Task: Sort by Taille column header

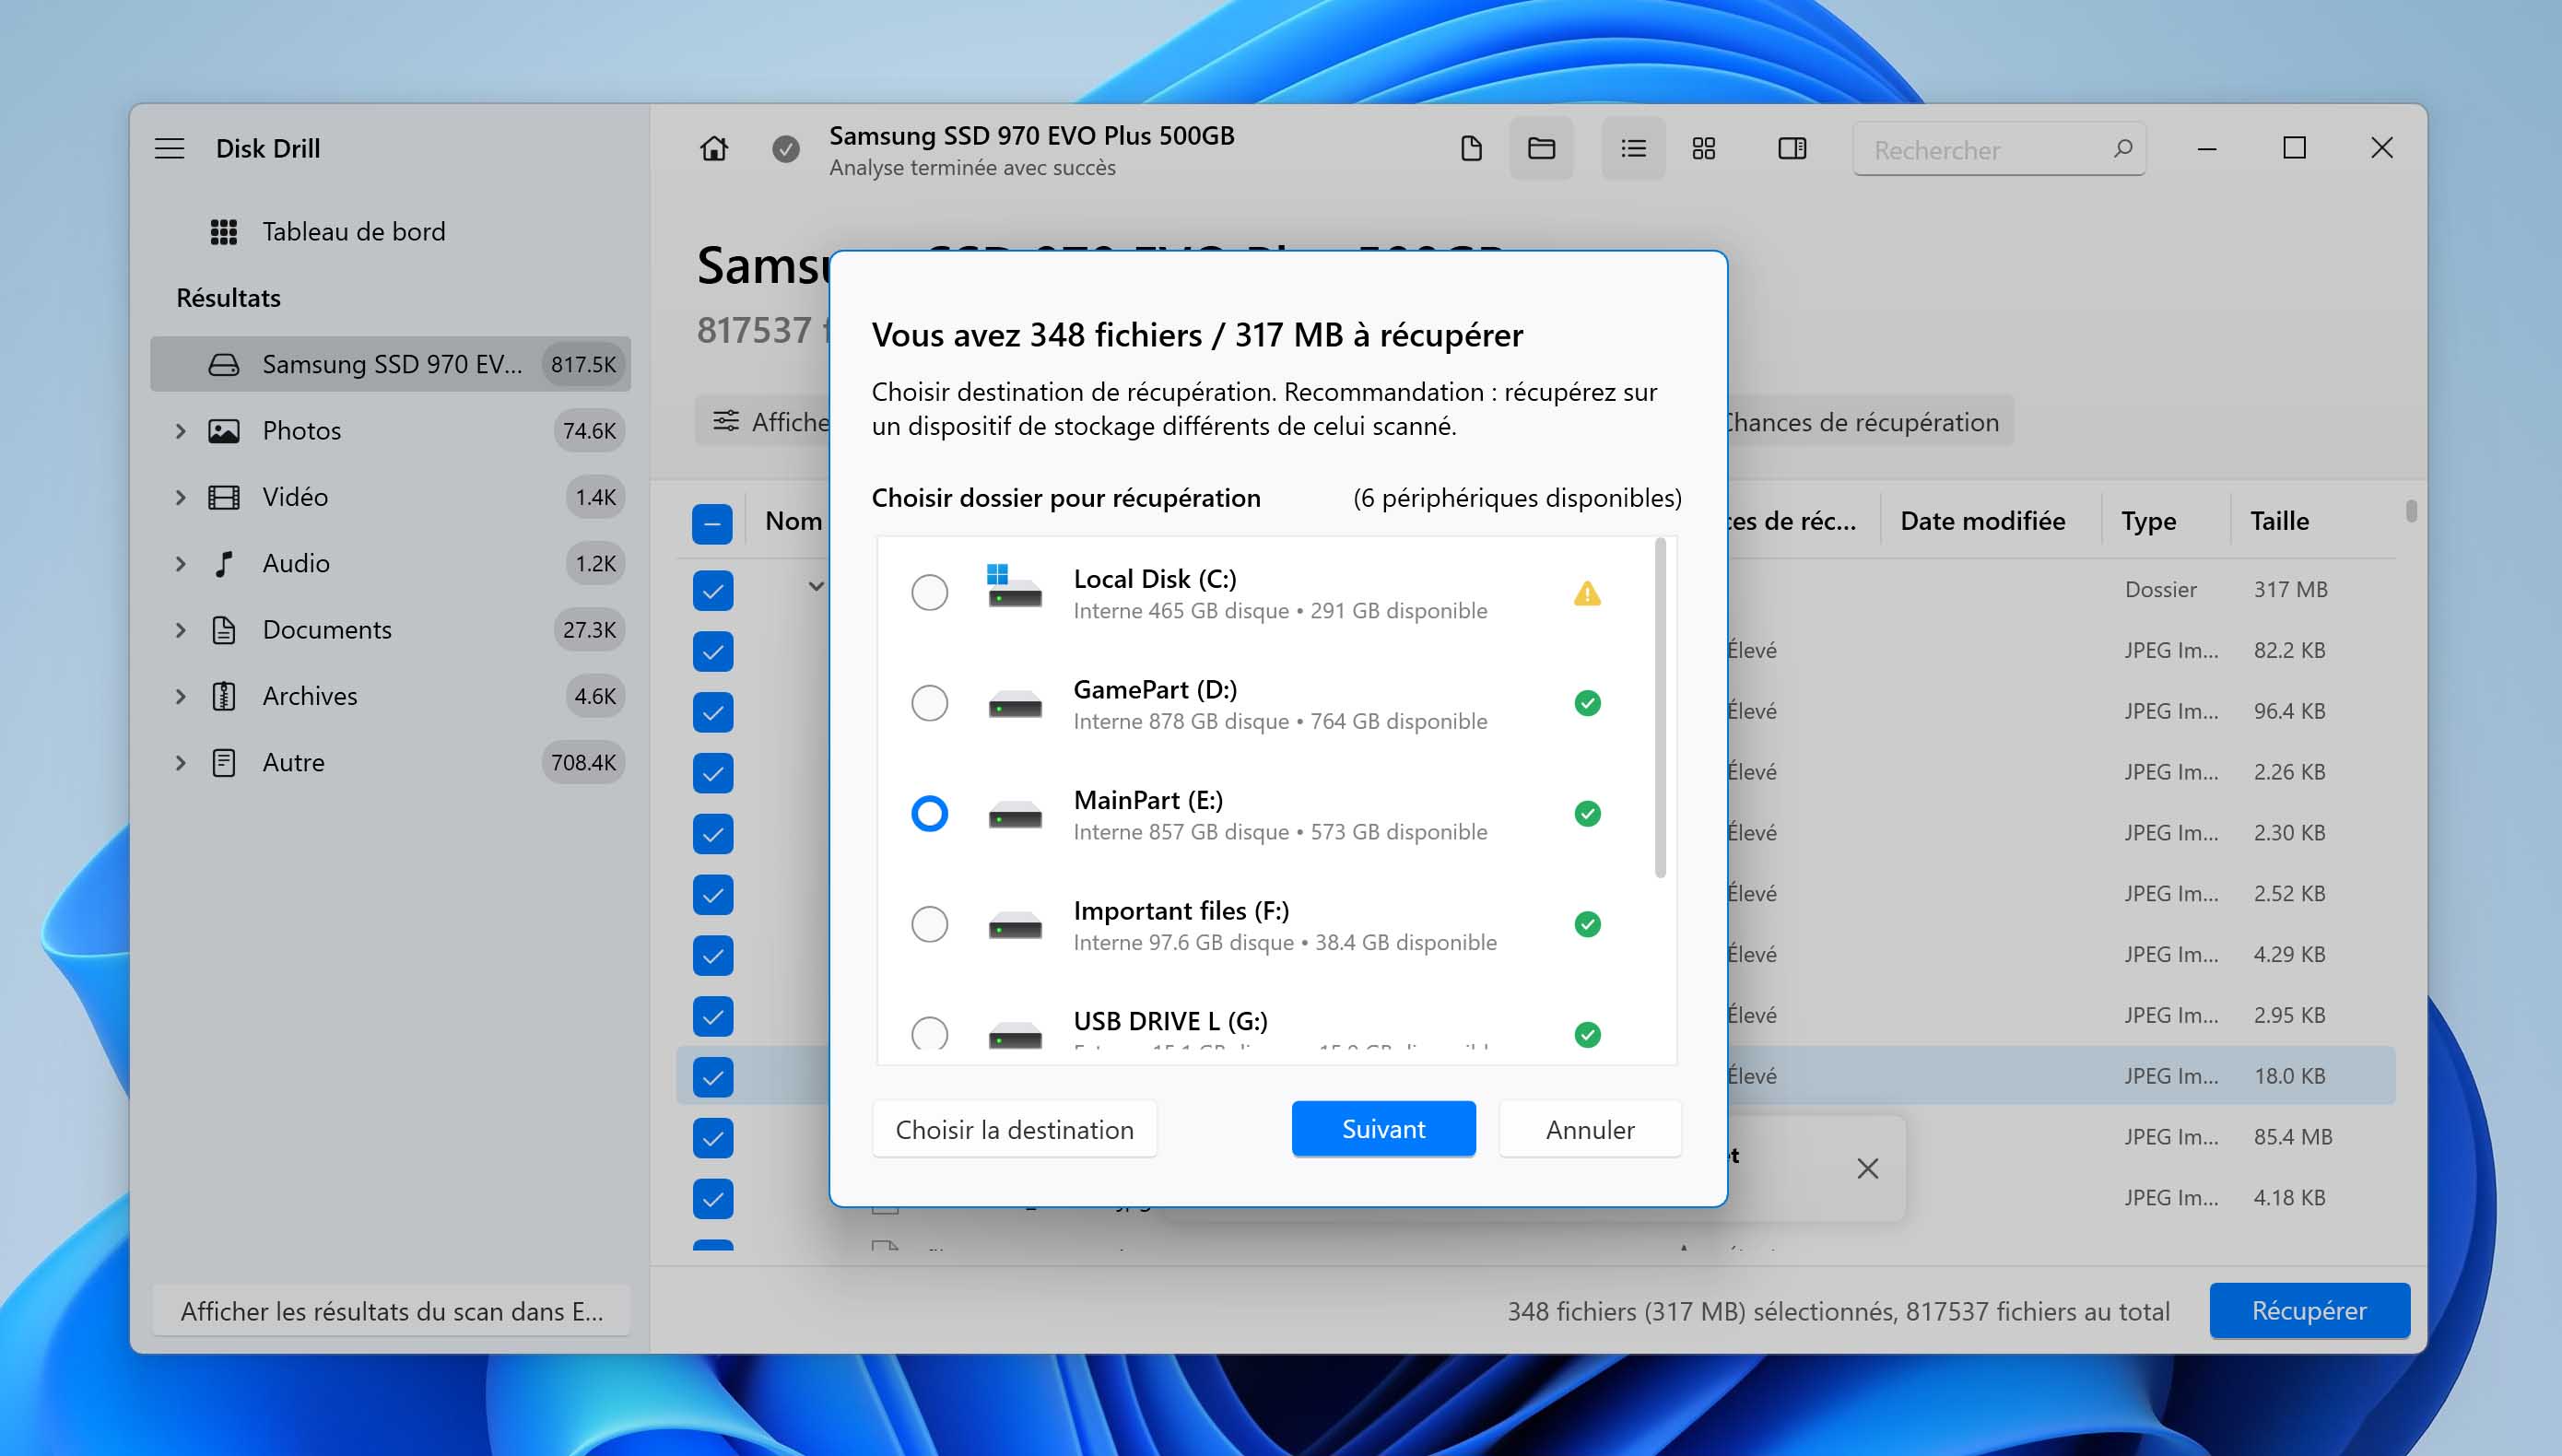Action: [x=2279, y=521]
